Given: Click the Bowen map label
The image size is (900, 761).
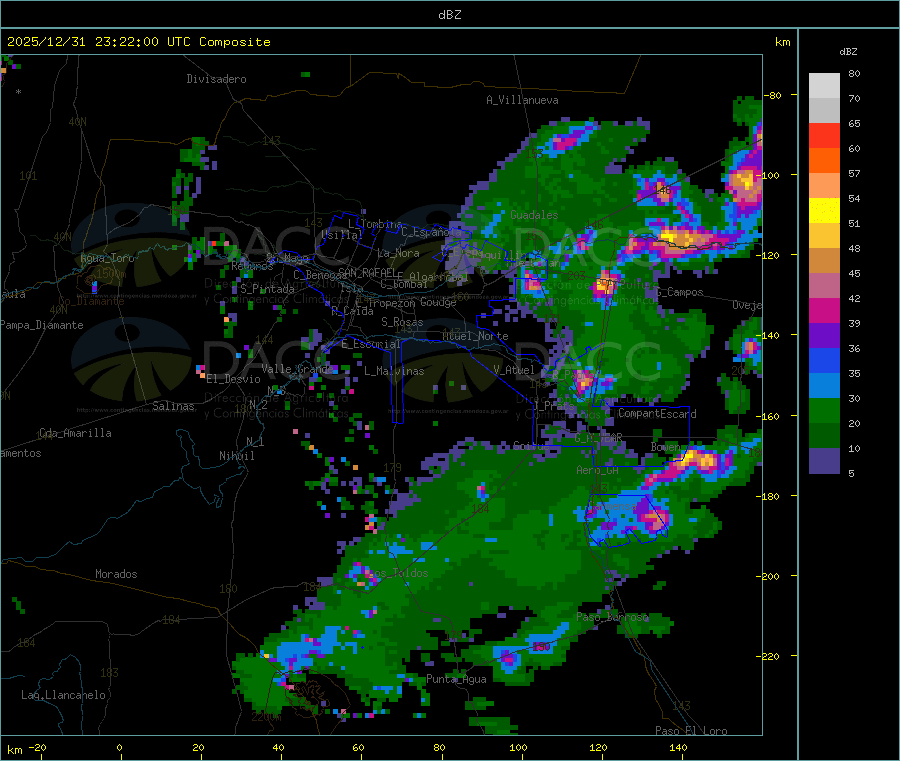Looking at the screenshot, I should pos(666,446).
